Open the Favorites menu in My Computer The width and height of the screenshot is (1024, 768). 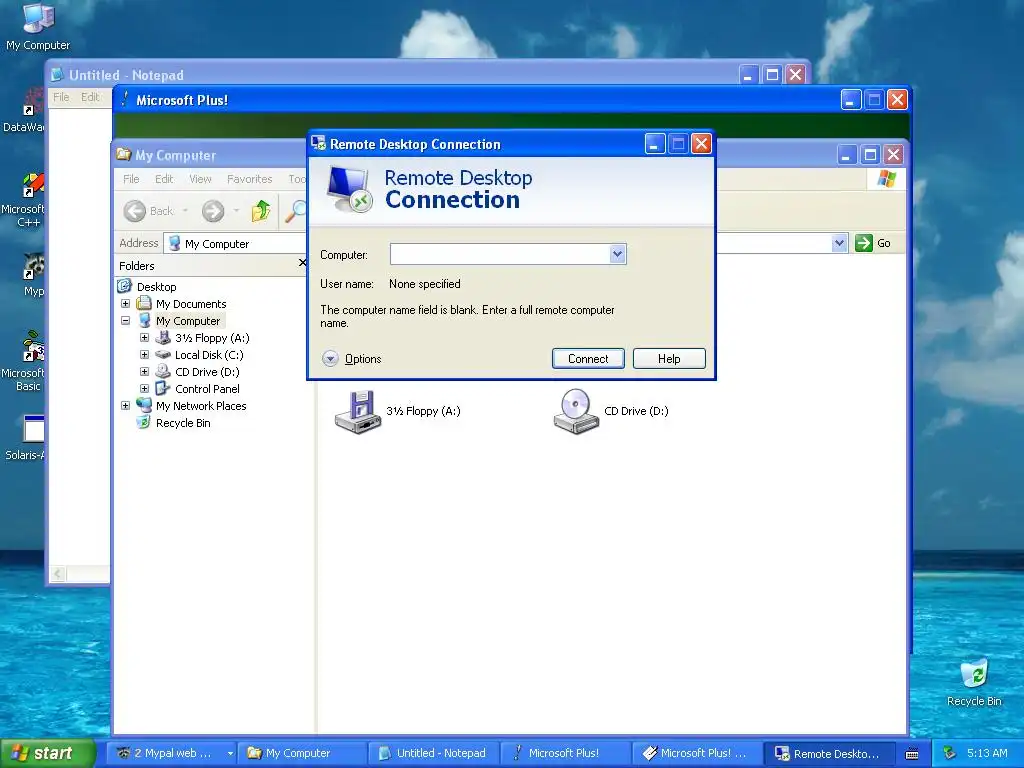[249, 179]
